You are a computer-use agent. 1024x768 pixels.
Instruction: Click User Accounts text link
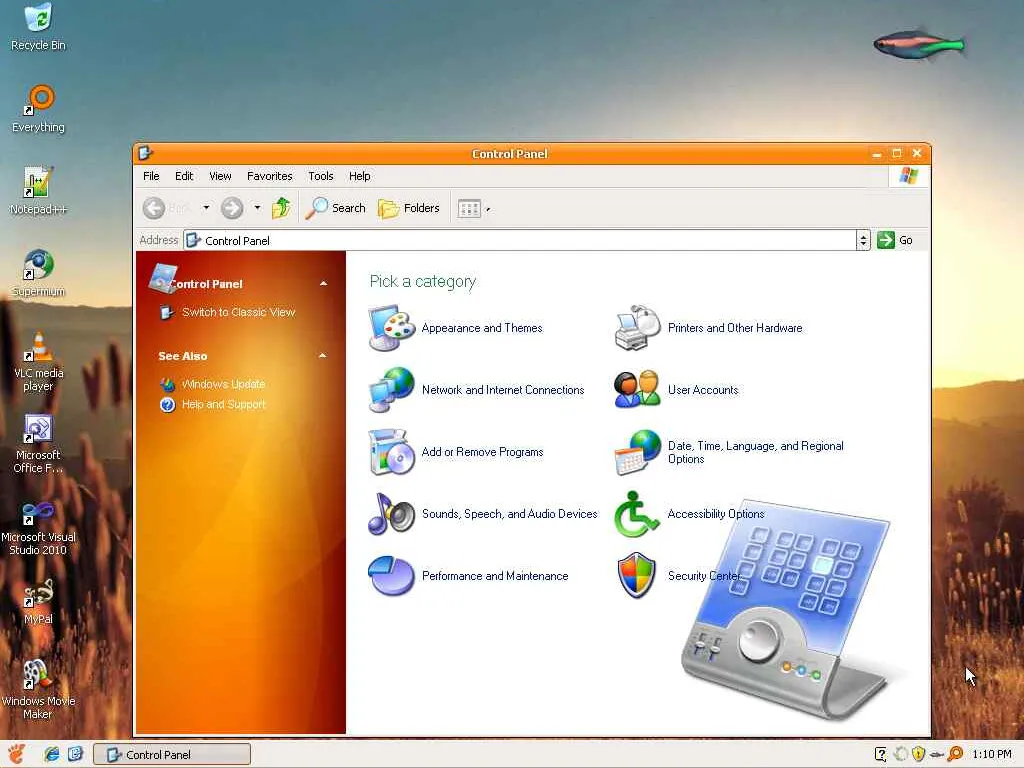[703, 390]
